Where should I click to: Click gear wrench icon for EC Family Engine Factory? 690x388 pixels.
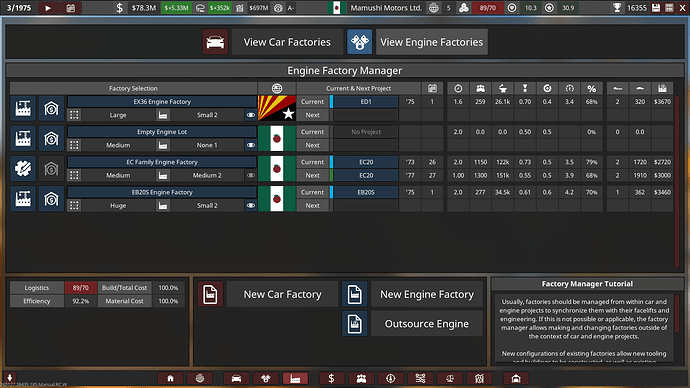[x=23, y=168]
